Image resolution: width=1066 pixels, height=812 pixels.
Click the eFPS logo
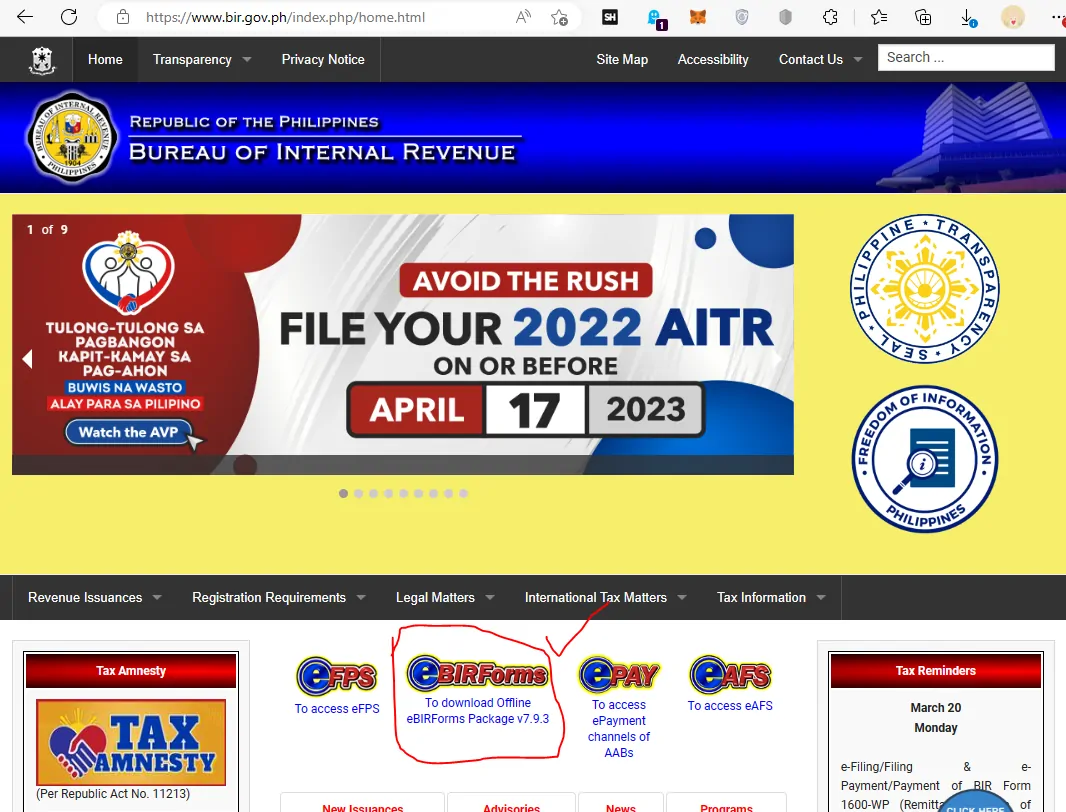coord(337,675)
